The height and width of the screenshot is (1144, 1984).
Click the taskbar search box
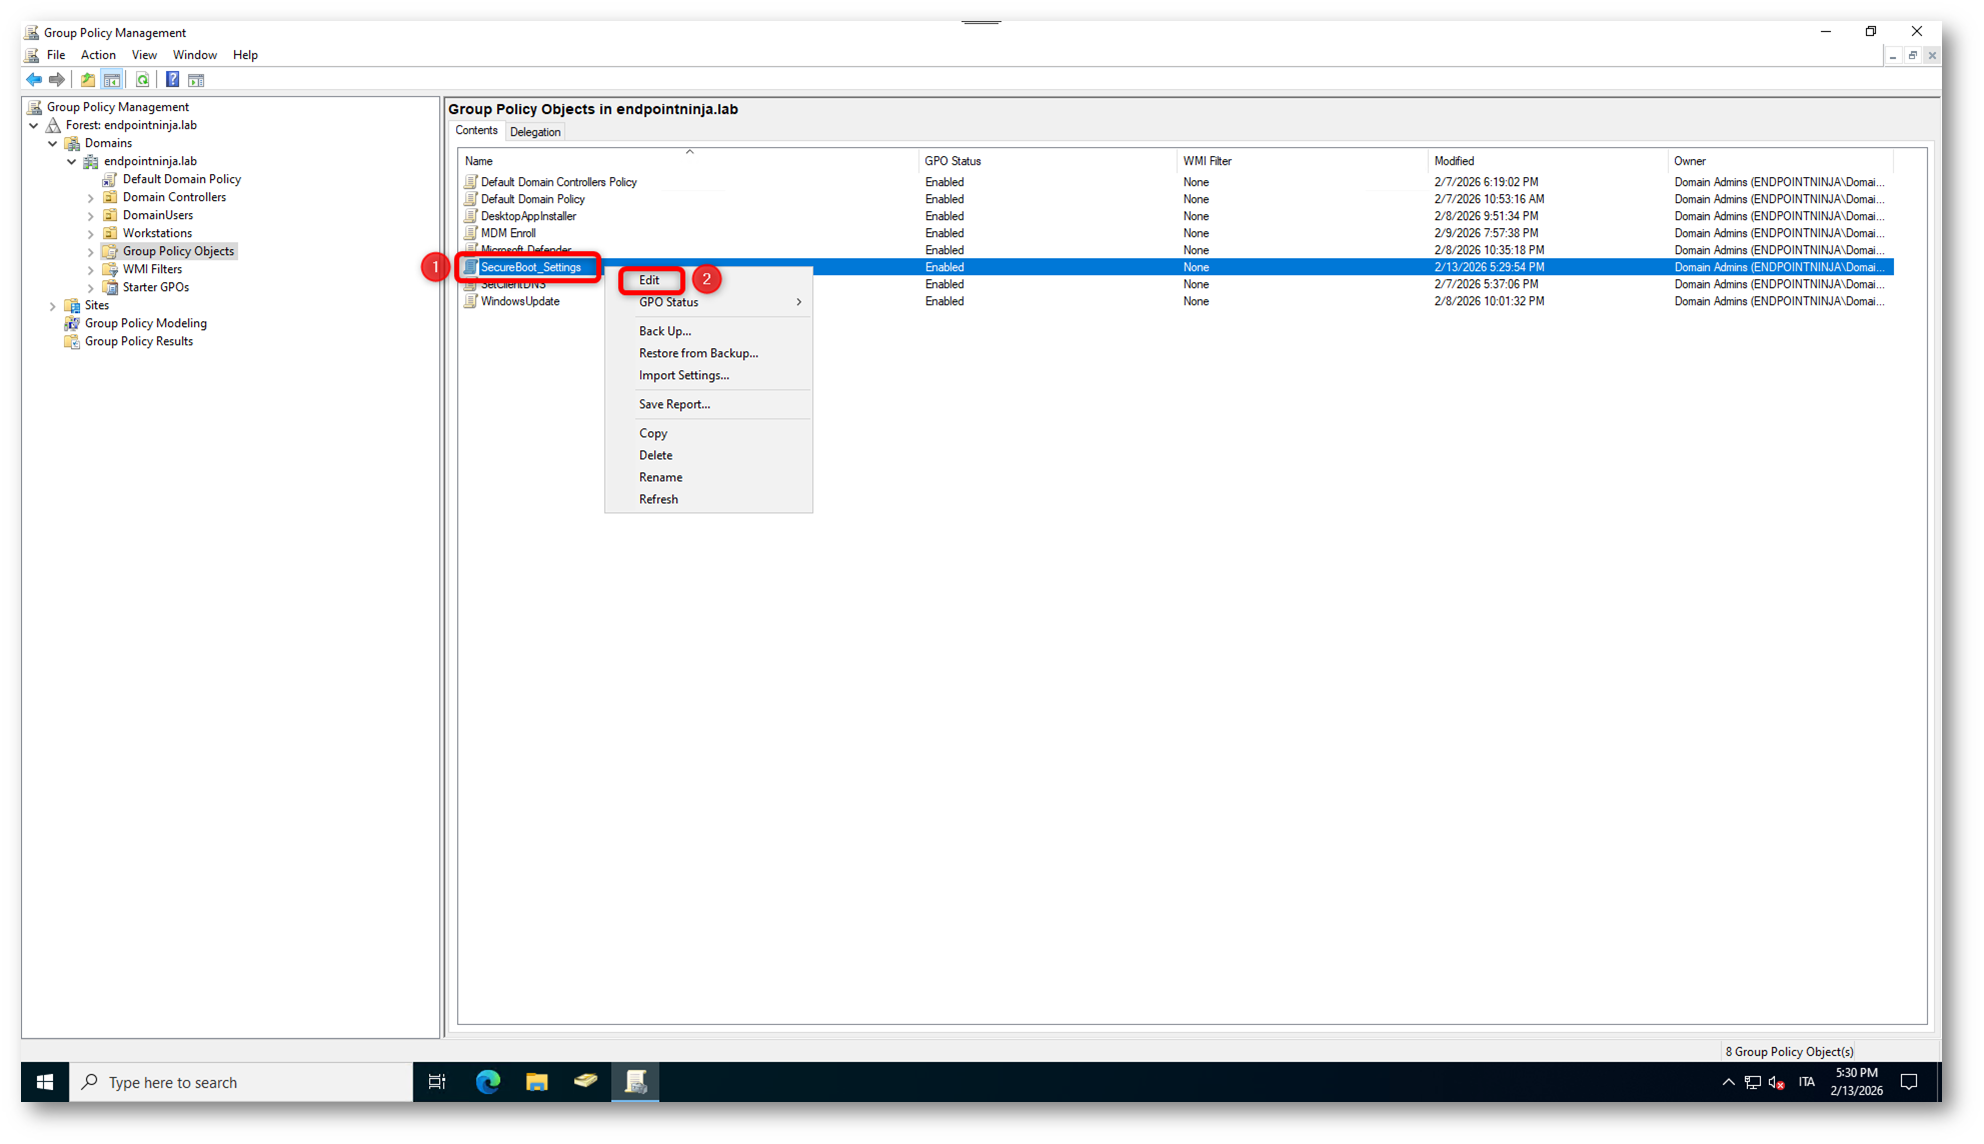[240, 1082]
